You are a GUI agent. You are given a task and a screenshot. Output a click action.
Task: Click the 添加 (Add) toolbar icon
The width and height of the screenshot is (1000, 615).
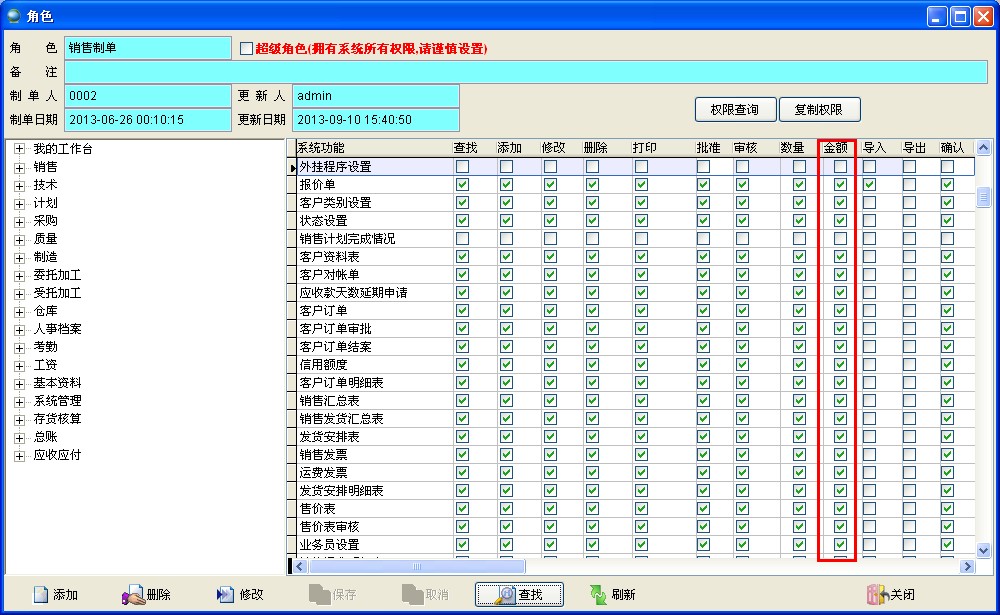(42, 594)
